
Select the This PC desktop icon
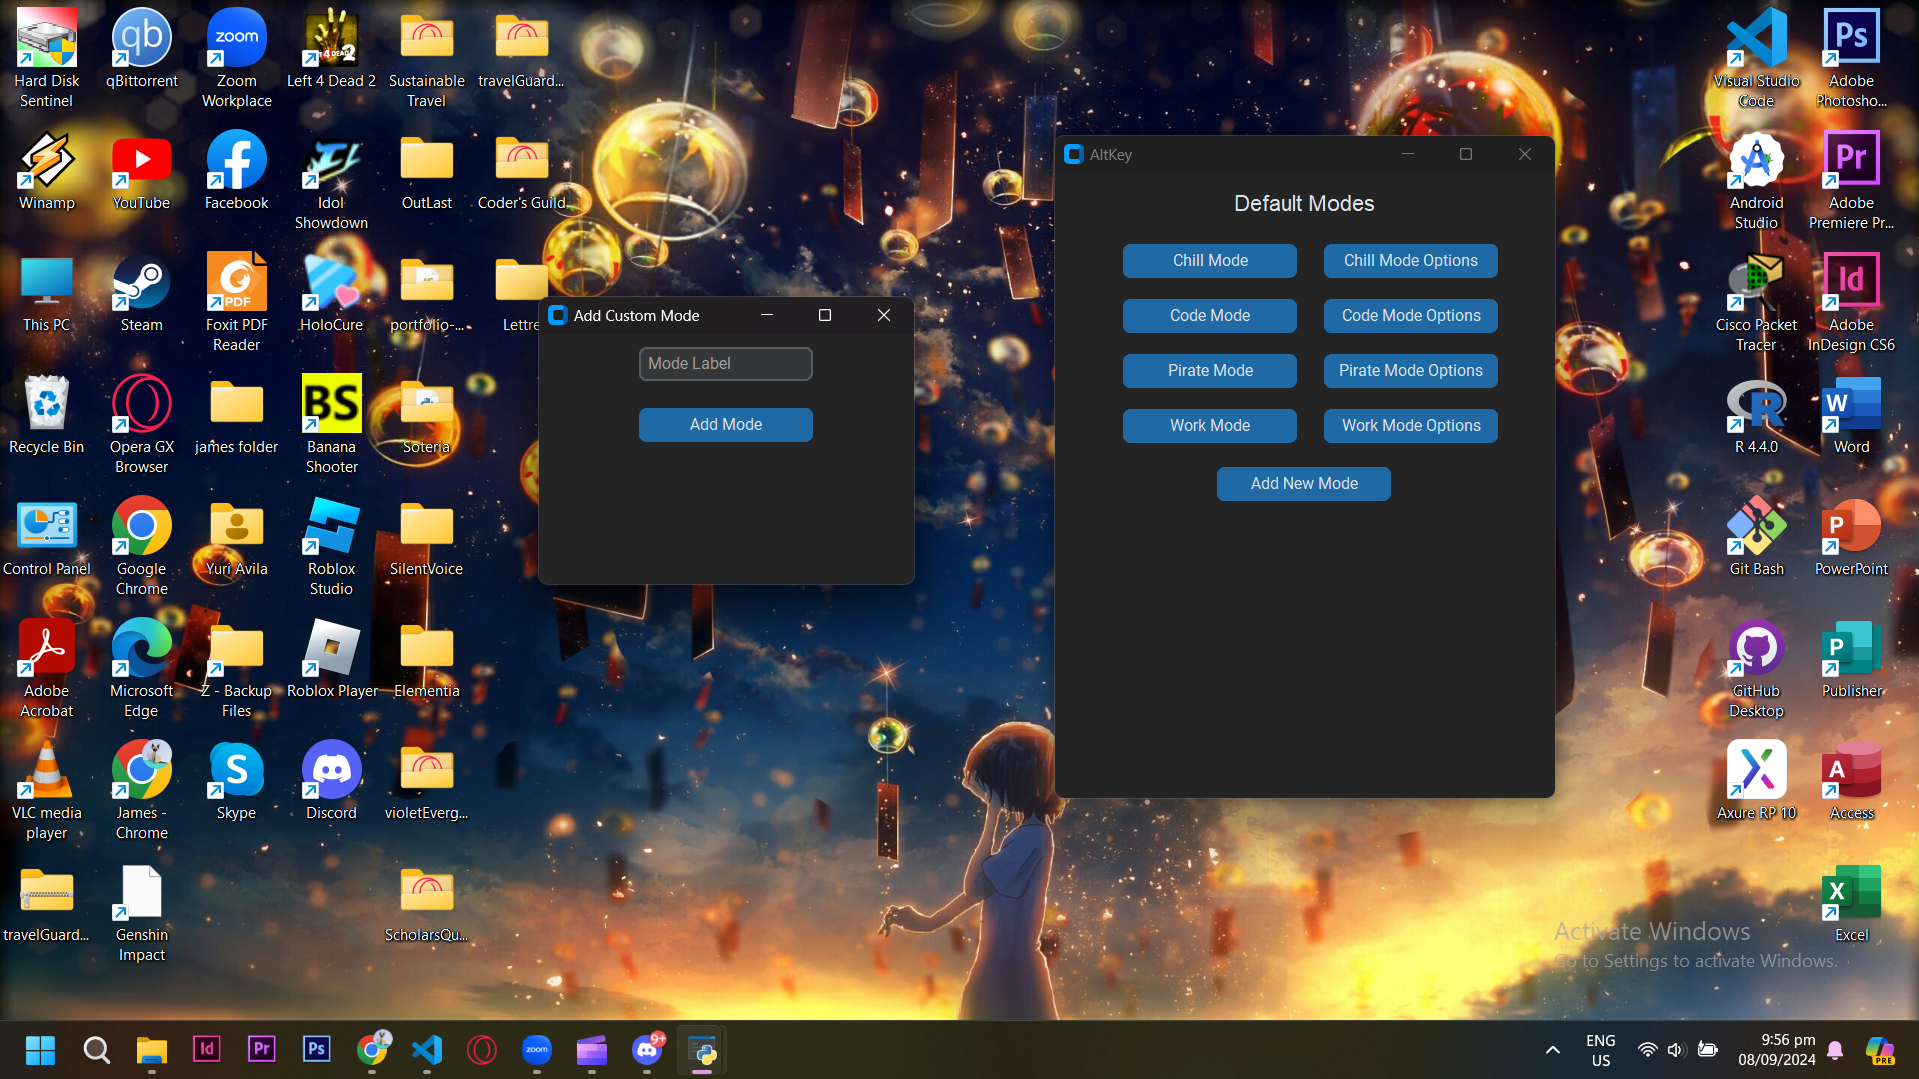(x=47, y=292)
